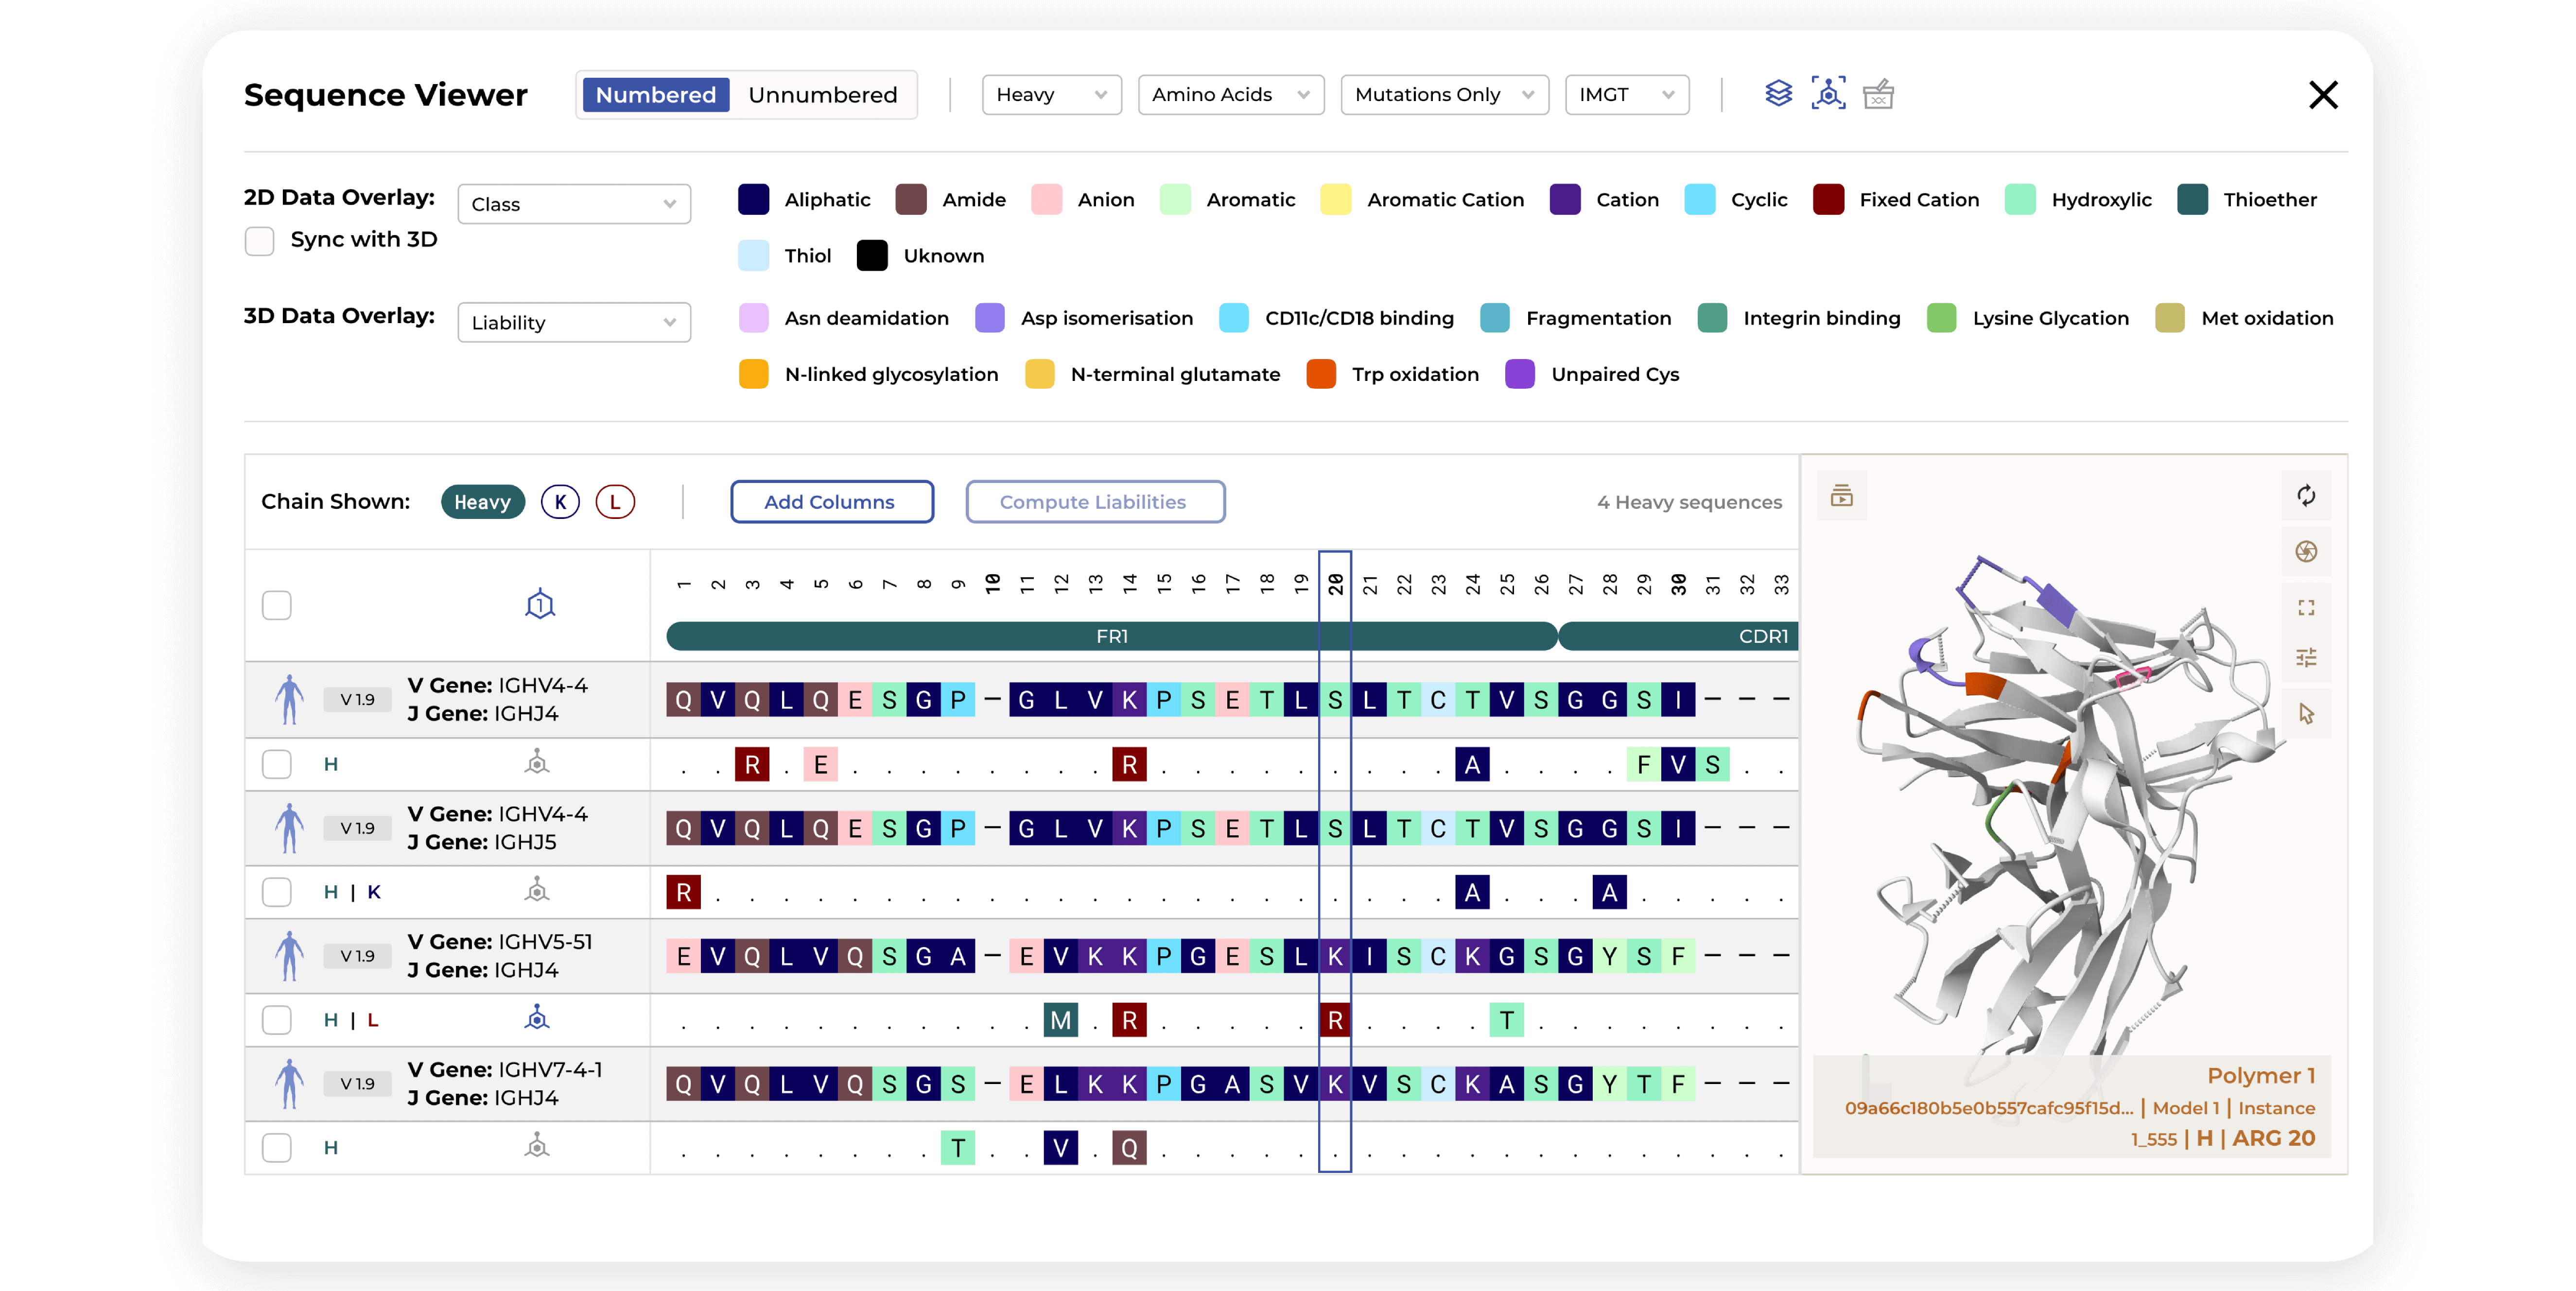The image size is (2576, 1291).
Task: Open the Mutations Only dropdown
Action: pyautogui.click(x=1444, y=95)
